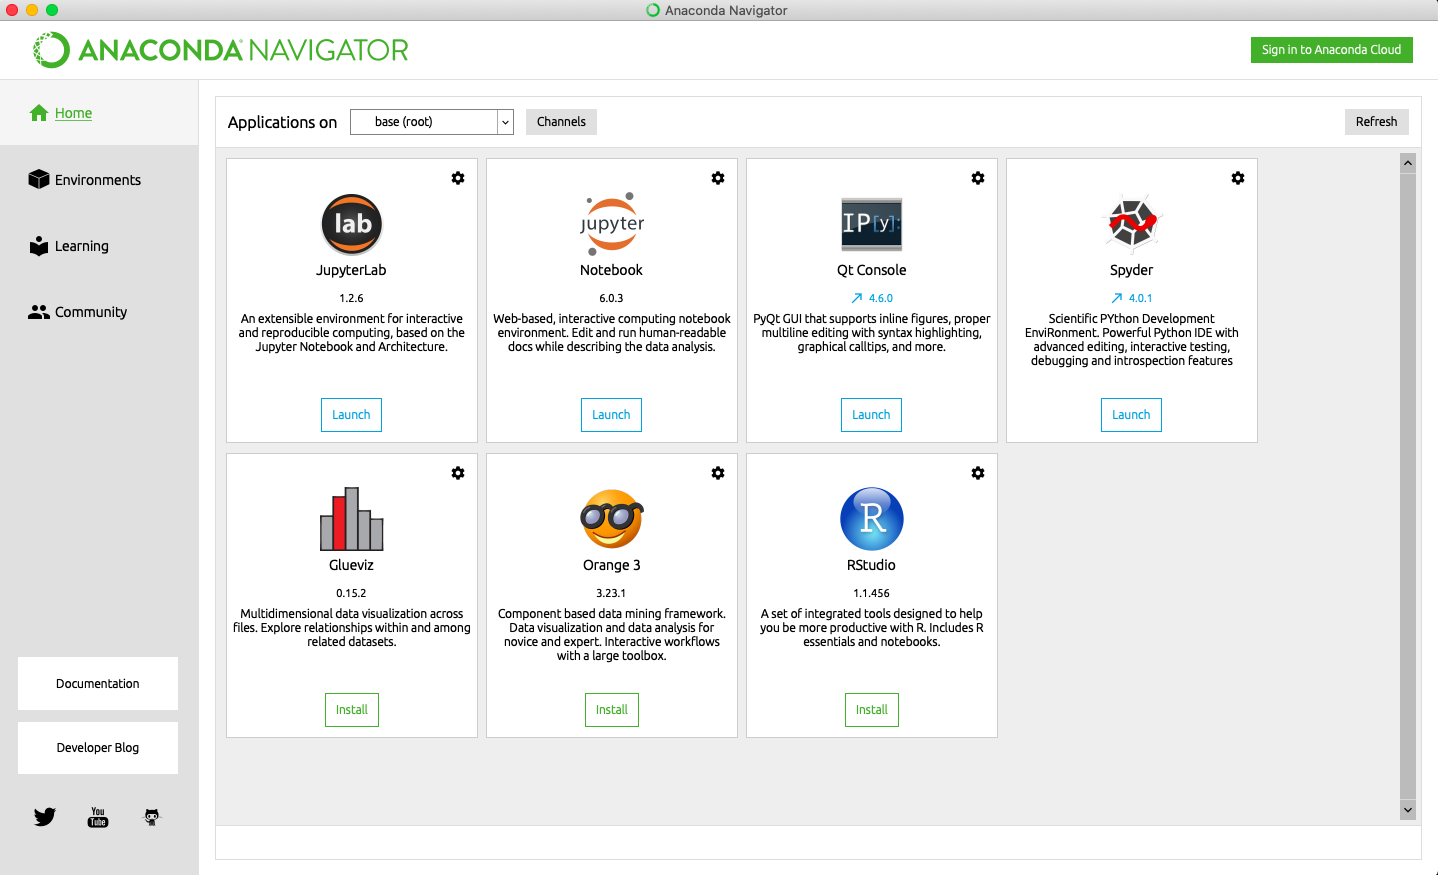Switch to the Environments tab
Viewport: 1438px width, 875px height.
(x=99, y=180)
